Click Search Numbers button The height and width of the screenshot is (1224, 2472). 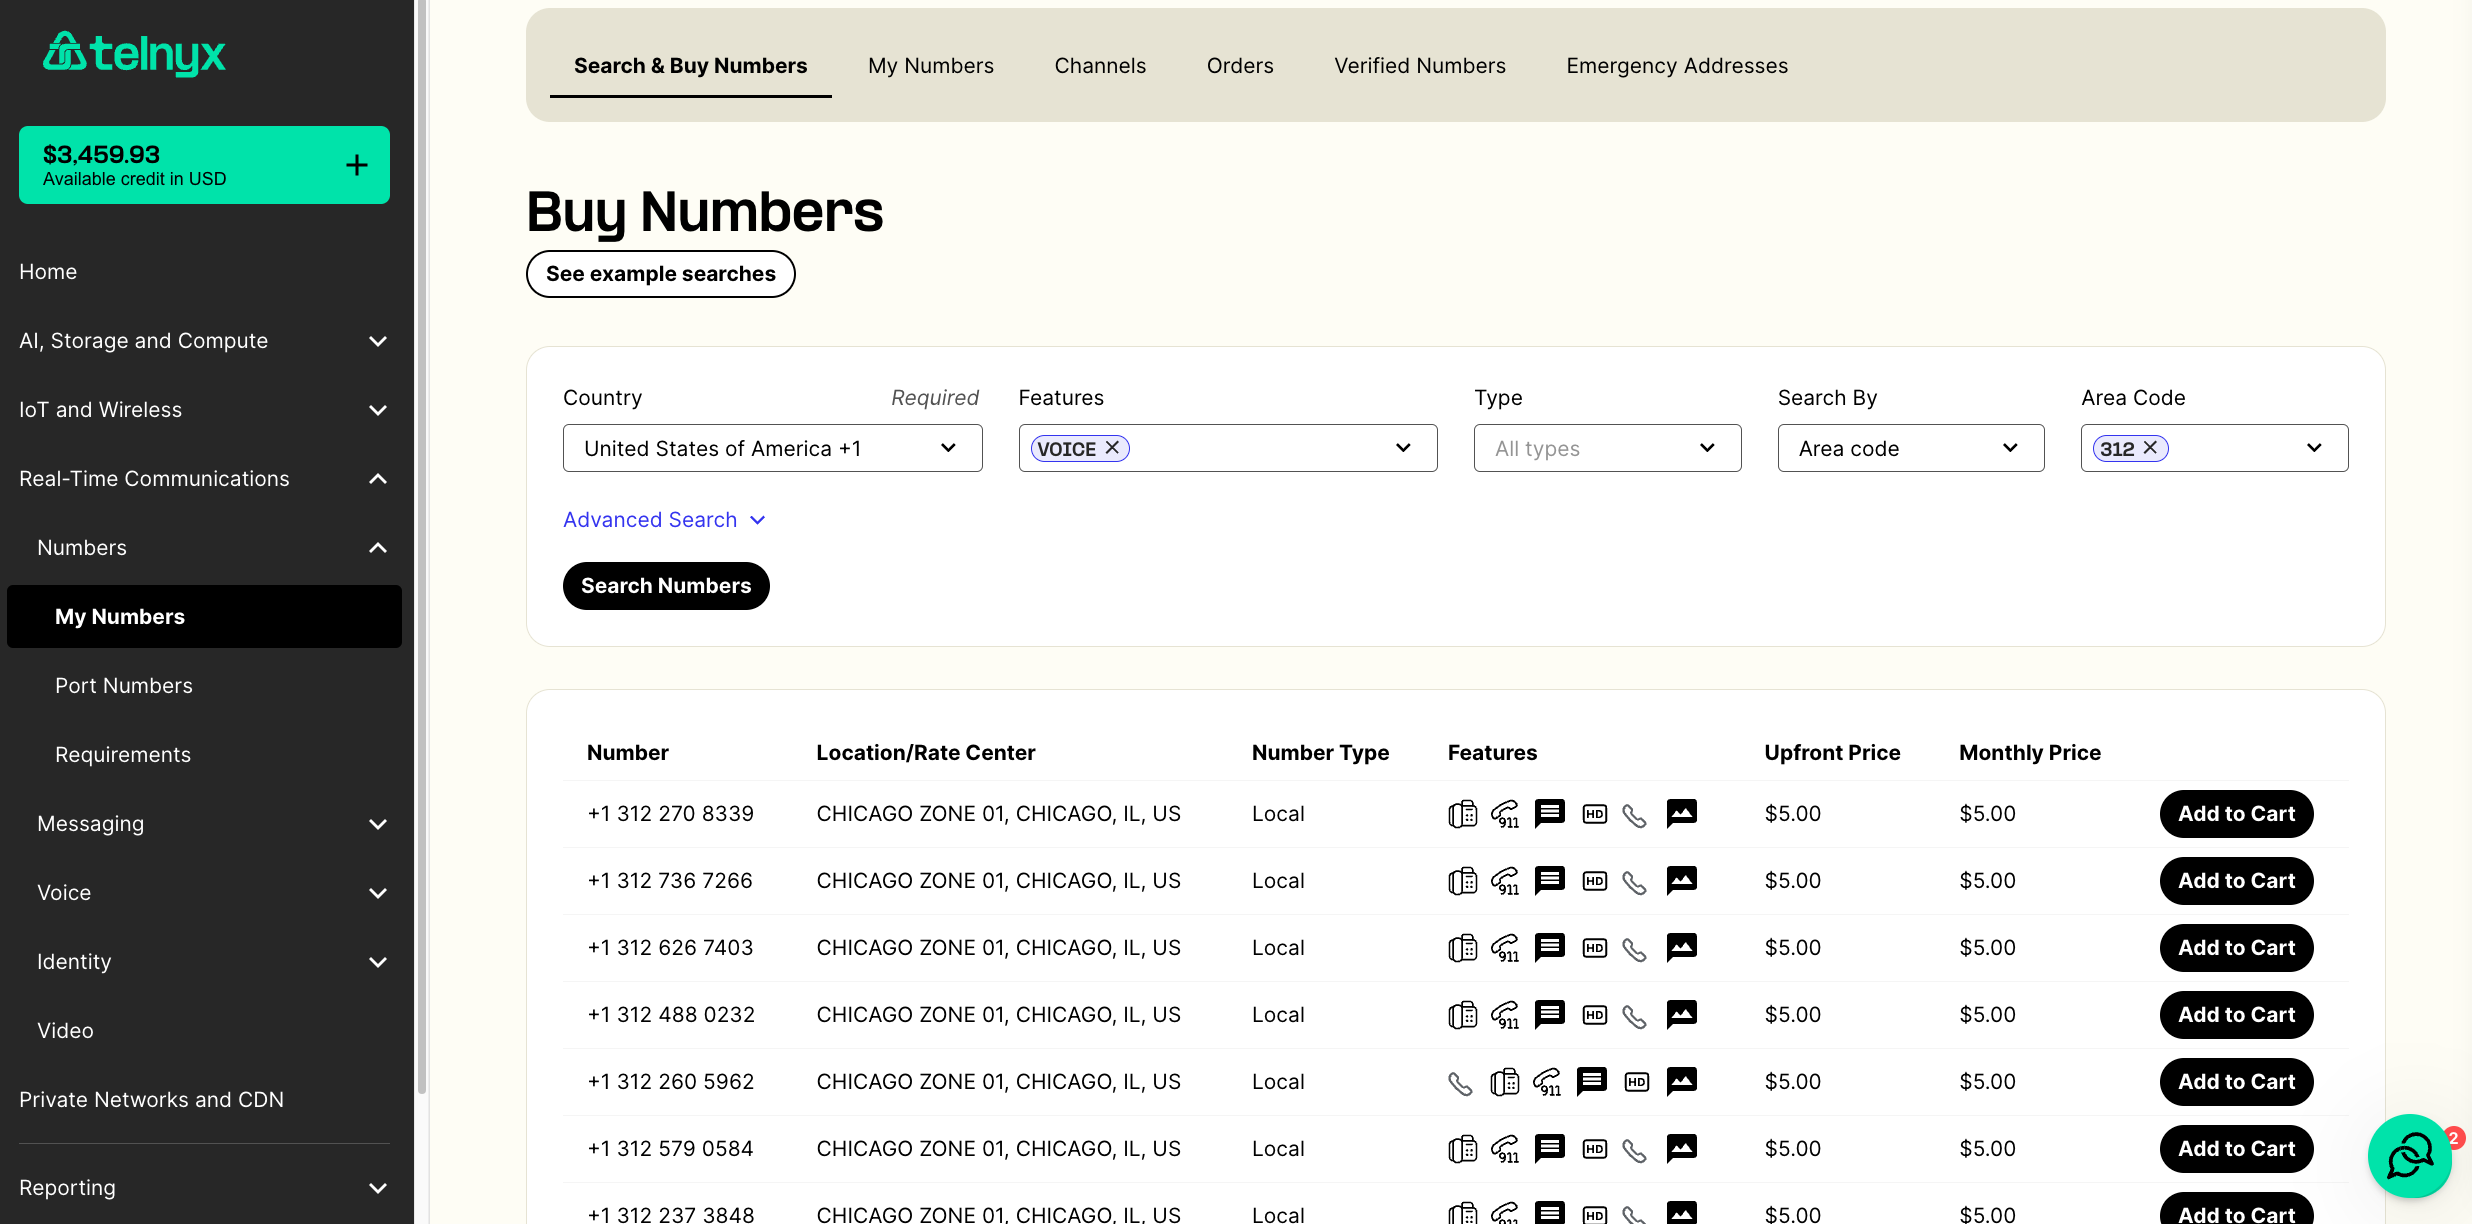click(x=667, y=585)
